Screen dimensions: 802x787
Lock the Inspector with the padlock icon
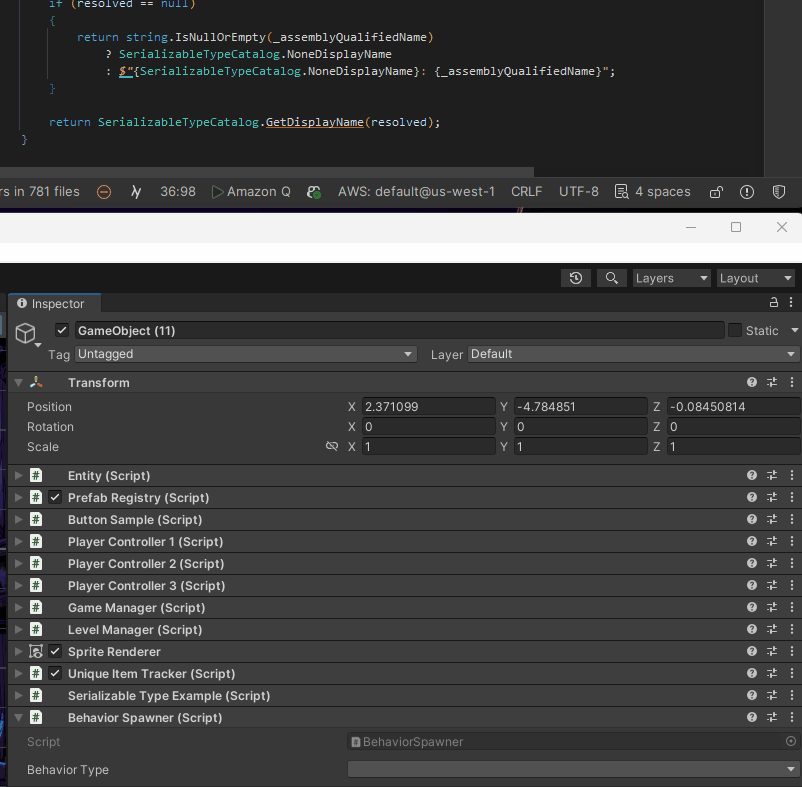pyautogui.click(x=773, y=302)
